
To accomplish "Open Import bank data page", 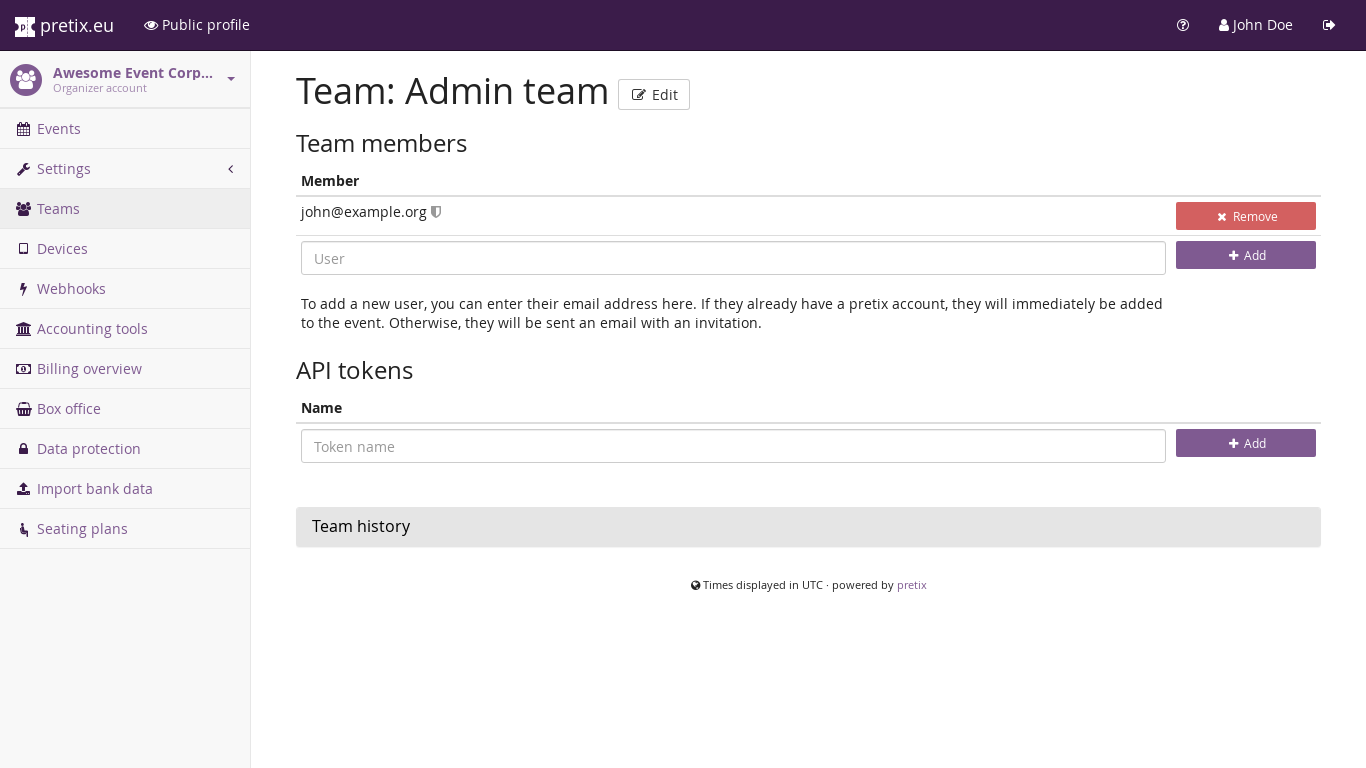I will click(x=94, y=489).
